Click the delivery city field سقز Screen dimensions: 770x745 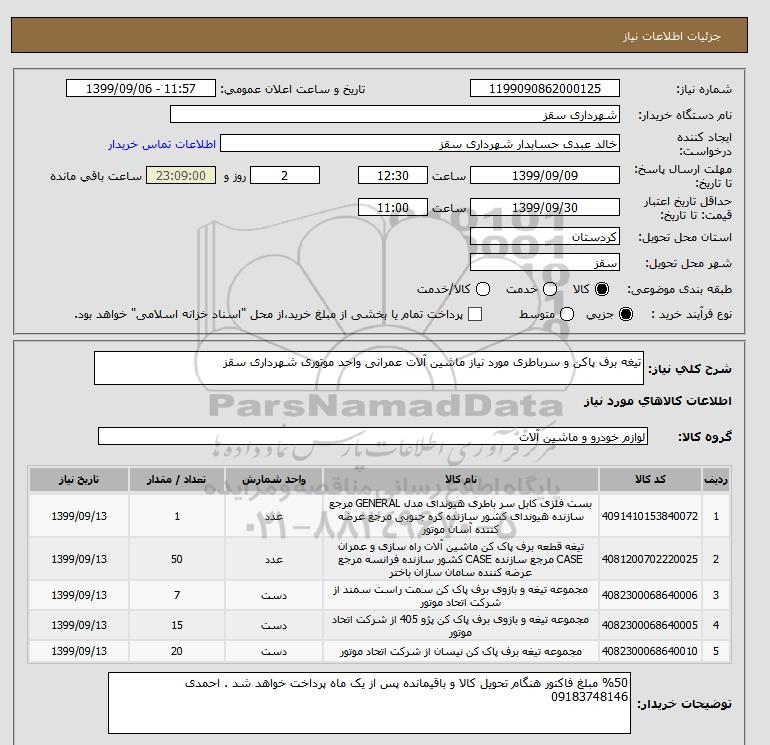(545, 262)
